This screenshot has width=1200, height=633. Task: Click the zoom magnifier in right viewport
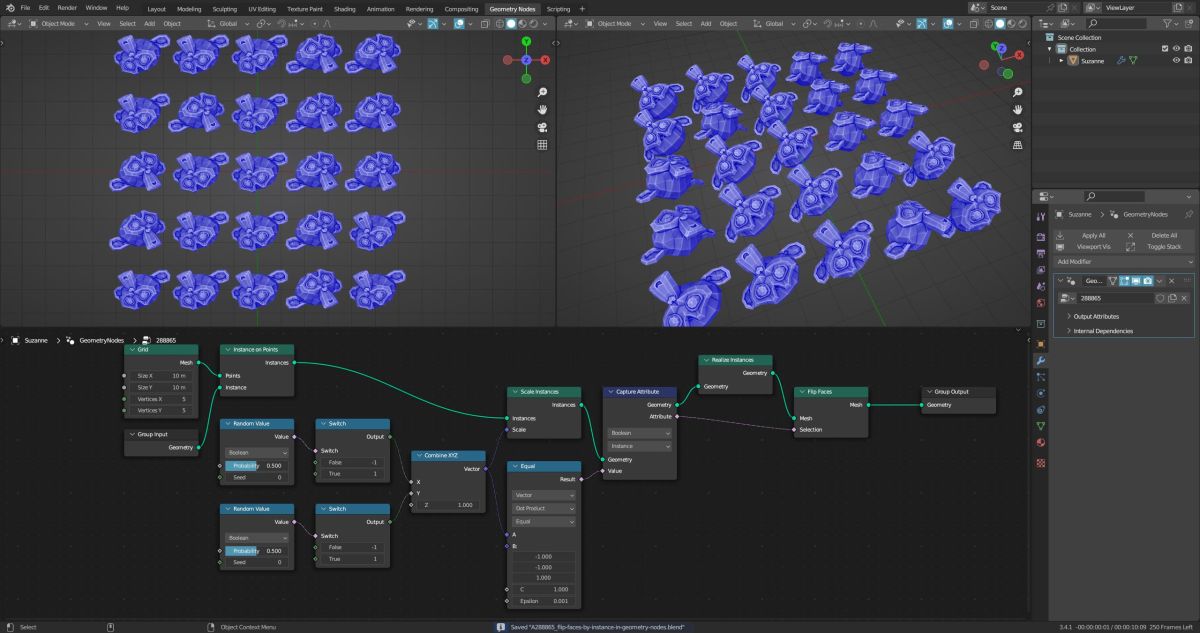pos(1018,92)
